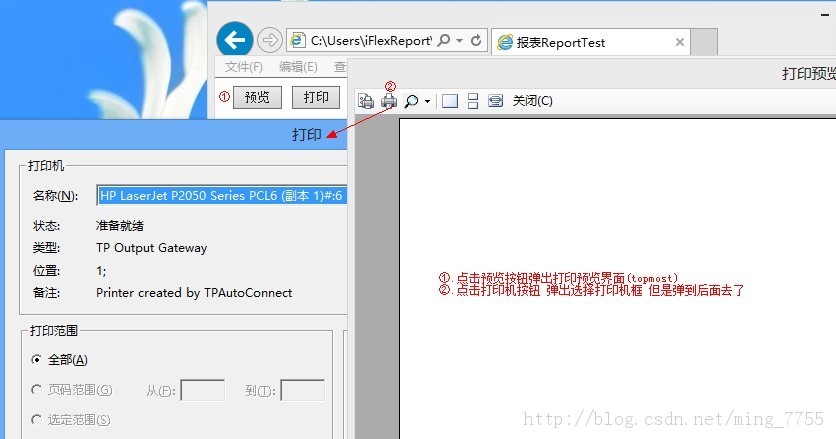Select the two-page view icon
The height and width of the screenshot is (439, 836).
pyautogui.click(x=473, y=101)
